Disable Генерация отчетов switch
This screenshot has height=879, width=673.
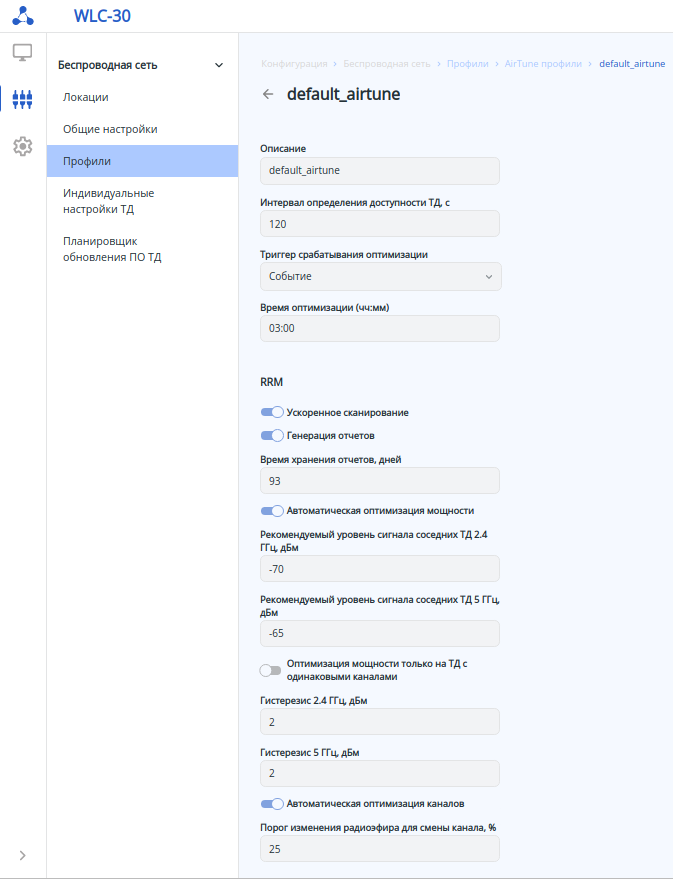click(271, 435)
